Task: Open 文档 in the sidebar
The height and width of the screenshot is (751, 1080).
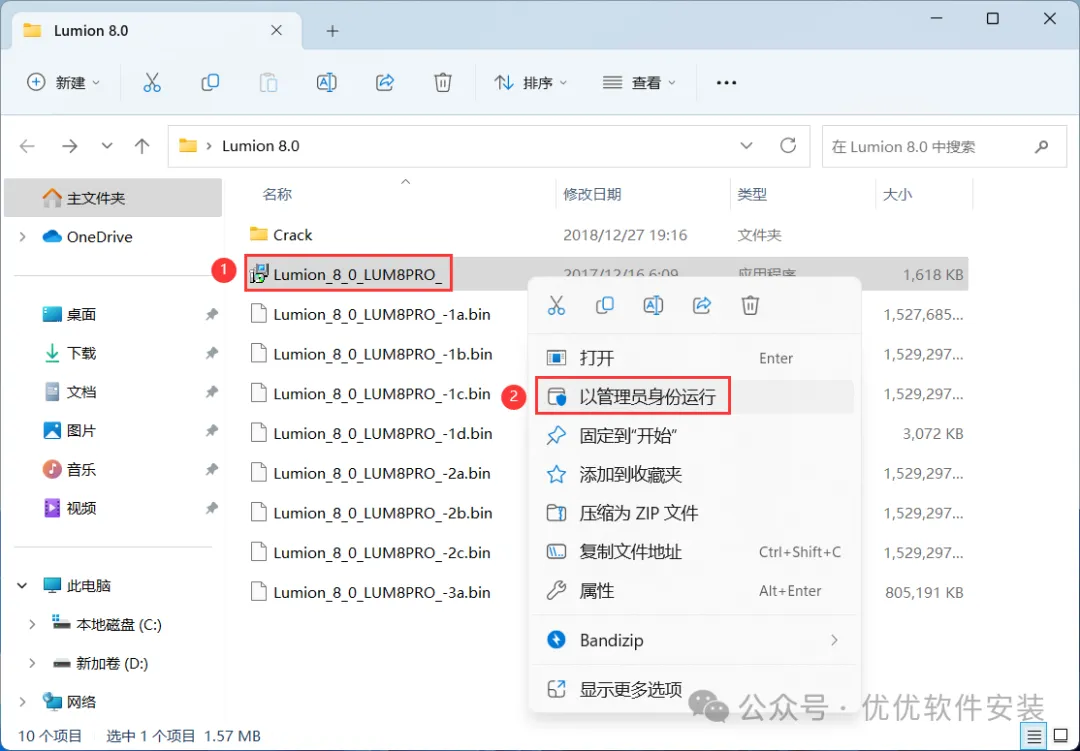Action: point(81,392)
